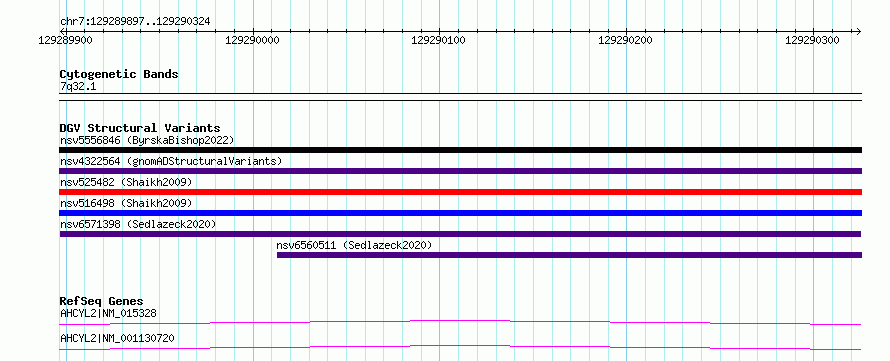The image size is (890, 361).
Task: Click the blue nsv516498 variant bar
Action: click(x=460, y=213)
